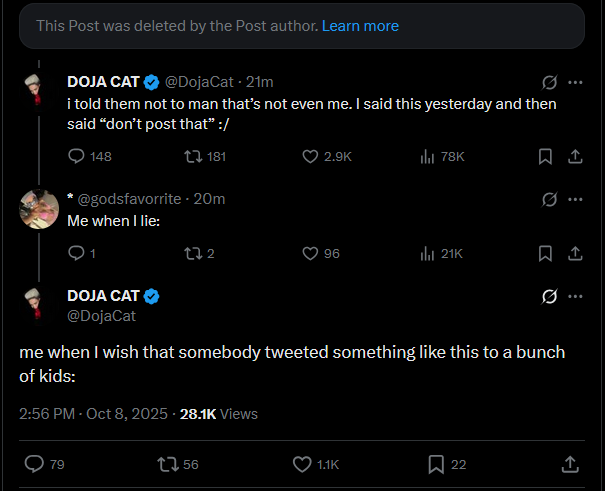Reply to Doja Cat's first post

(x=76, y=156)
